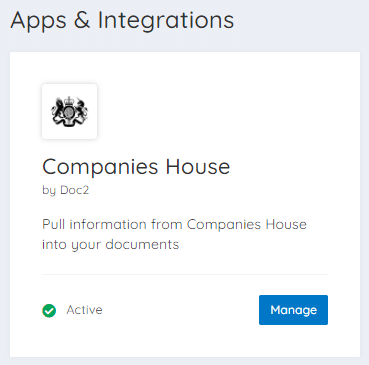Click the divider line above the Active status

(x=185, y=275)
